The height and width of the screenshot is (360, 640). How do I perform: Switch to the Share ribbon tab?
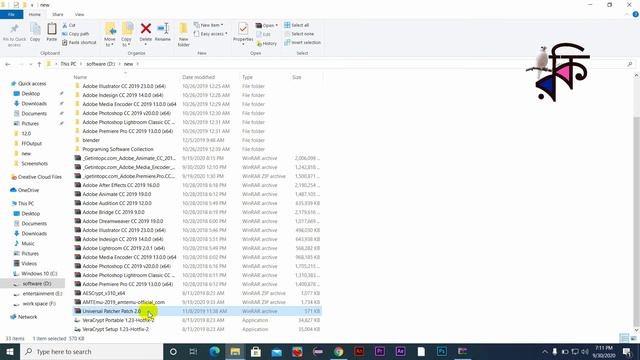click(58, 15)
